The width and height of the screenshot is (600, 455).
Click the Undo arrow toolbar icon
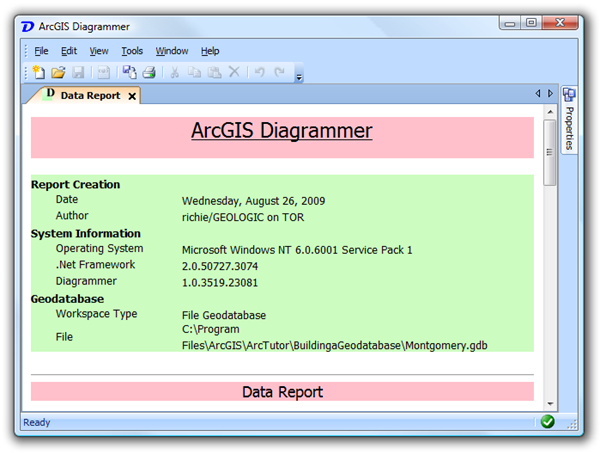[x=260, y=72]
